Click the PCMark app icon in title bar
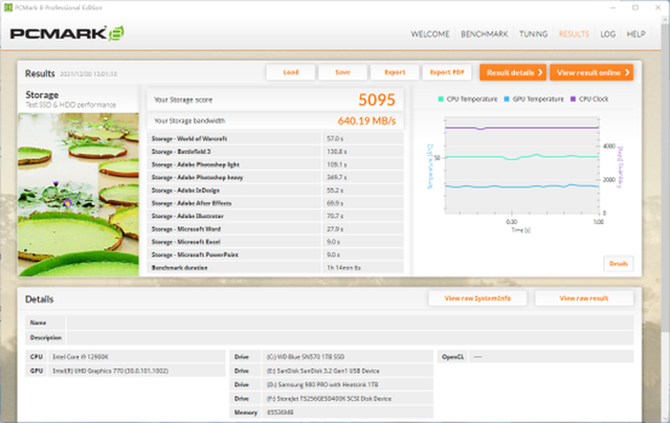 pos(6,6)
